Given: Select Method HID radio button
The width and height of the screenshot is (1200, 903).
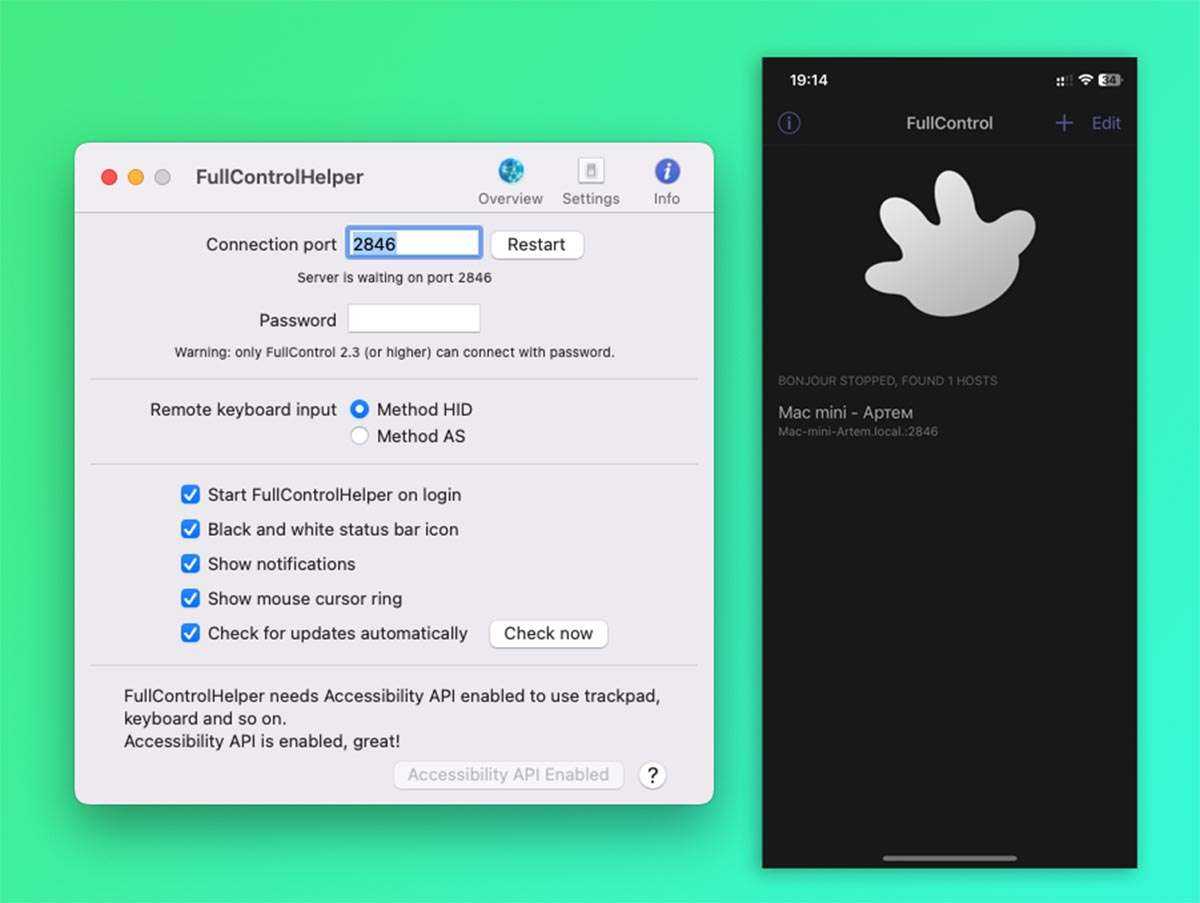Looking at the screenshot, I should (x=360, y=409).
